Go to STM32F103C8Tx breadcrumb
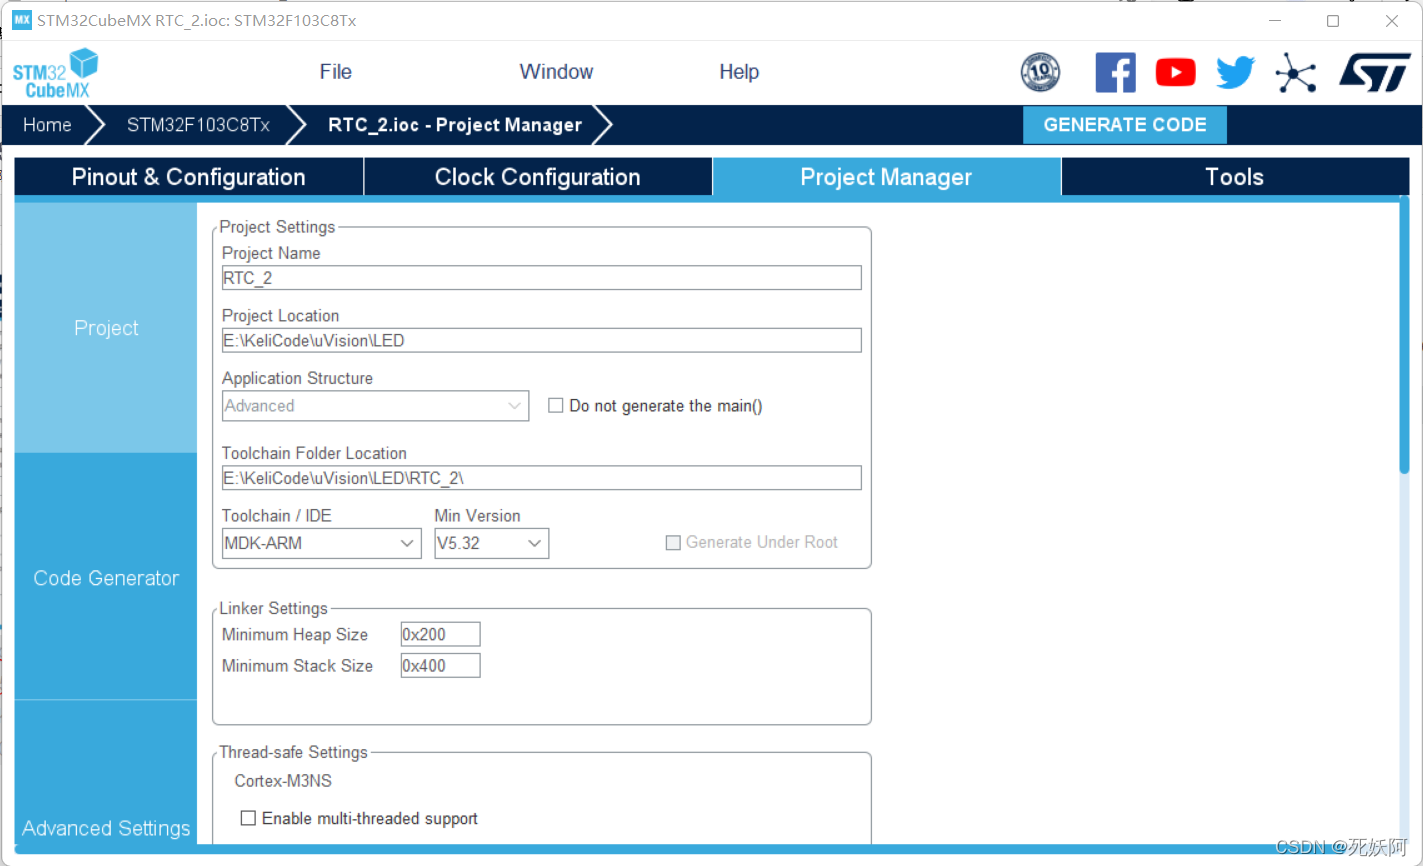The image size is (1423, 866). coord(198,125)
